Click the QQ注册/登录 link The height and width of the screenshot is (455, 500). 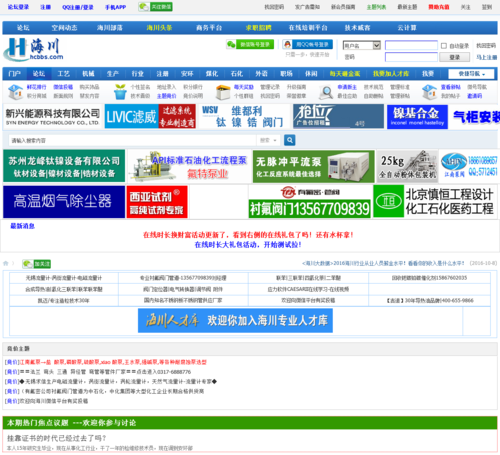(78, 7)
